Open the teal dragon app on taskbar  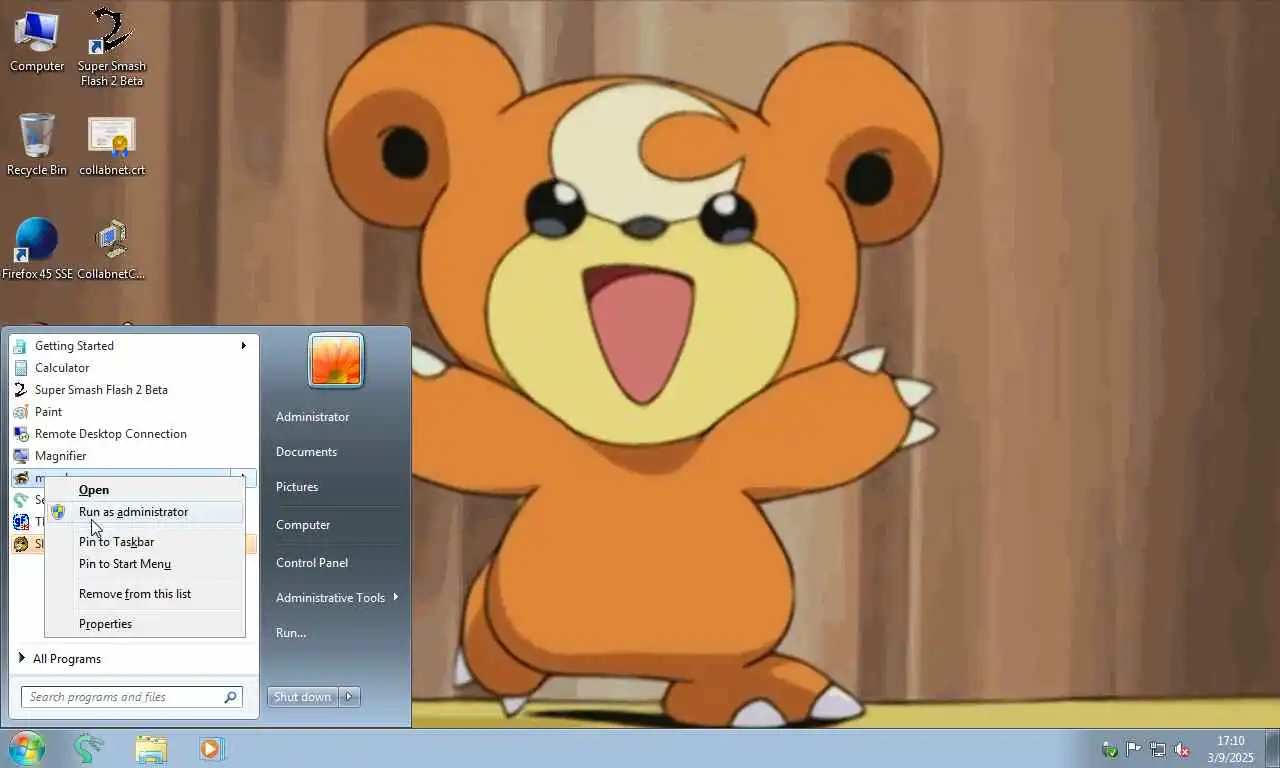(89, 748)
